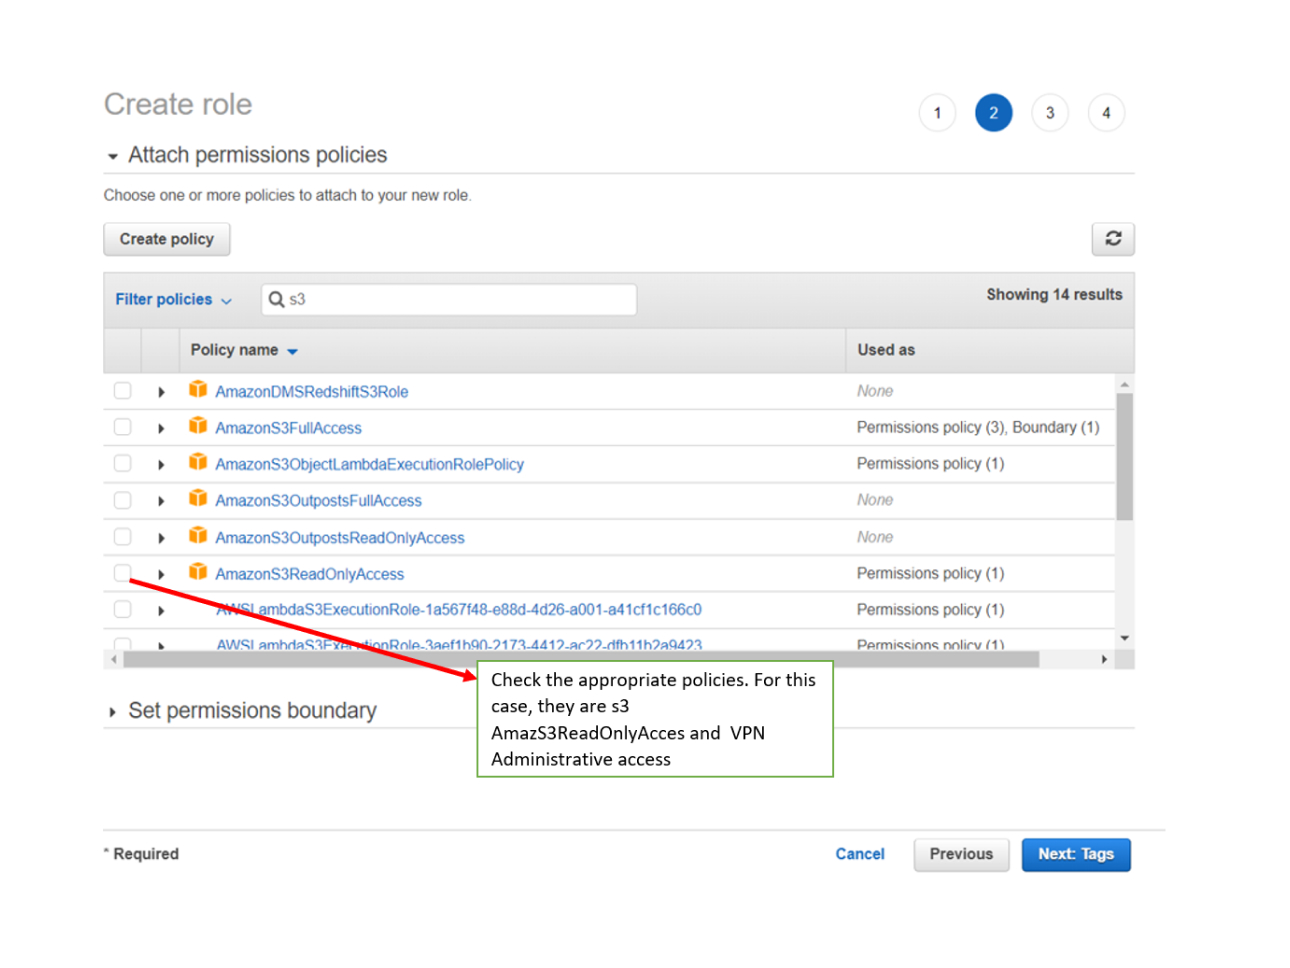Screen dimensions: 1290x968
Task: Enable the AmazonS3OutpostsReadOnlyAccess checkbox
Action: tap(122, 537)
